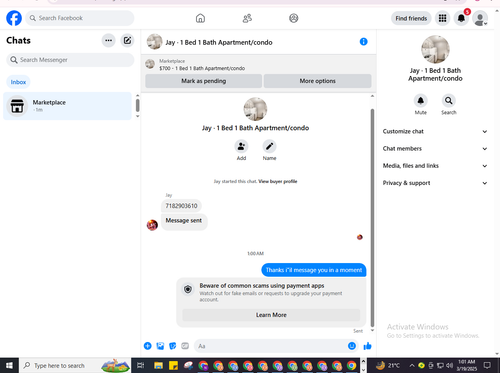
Task: Expand Privacy & support section
Action: click(x=435, y=183)
